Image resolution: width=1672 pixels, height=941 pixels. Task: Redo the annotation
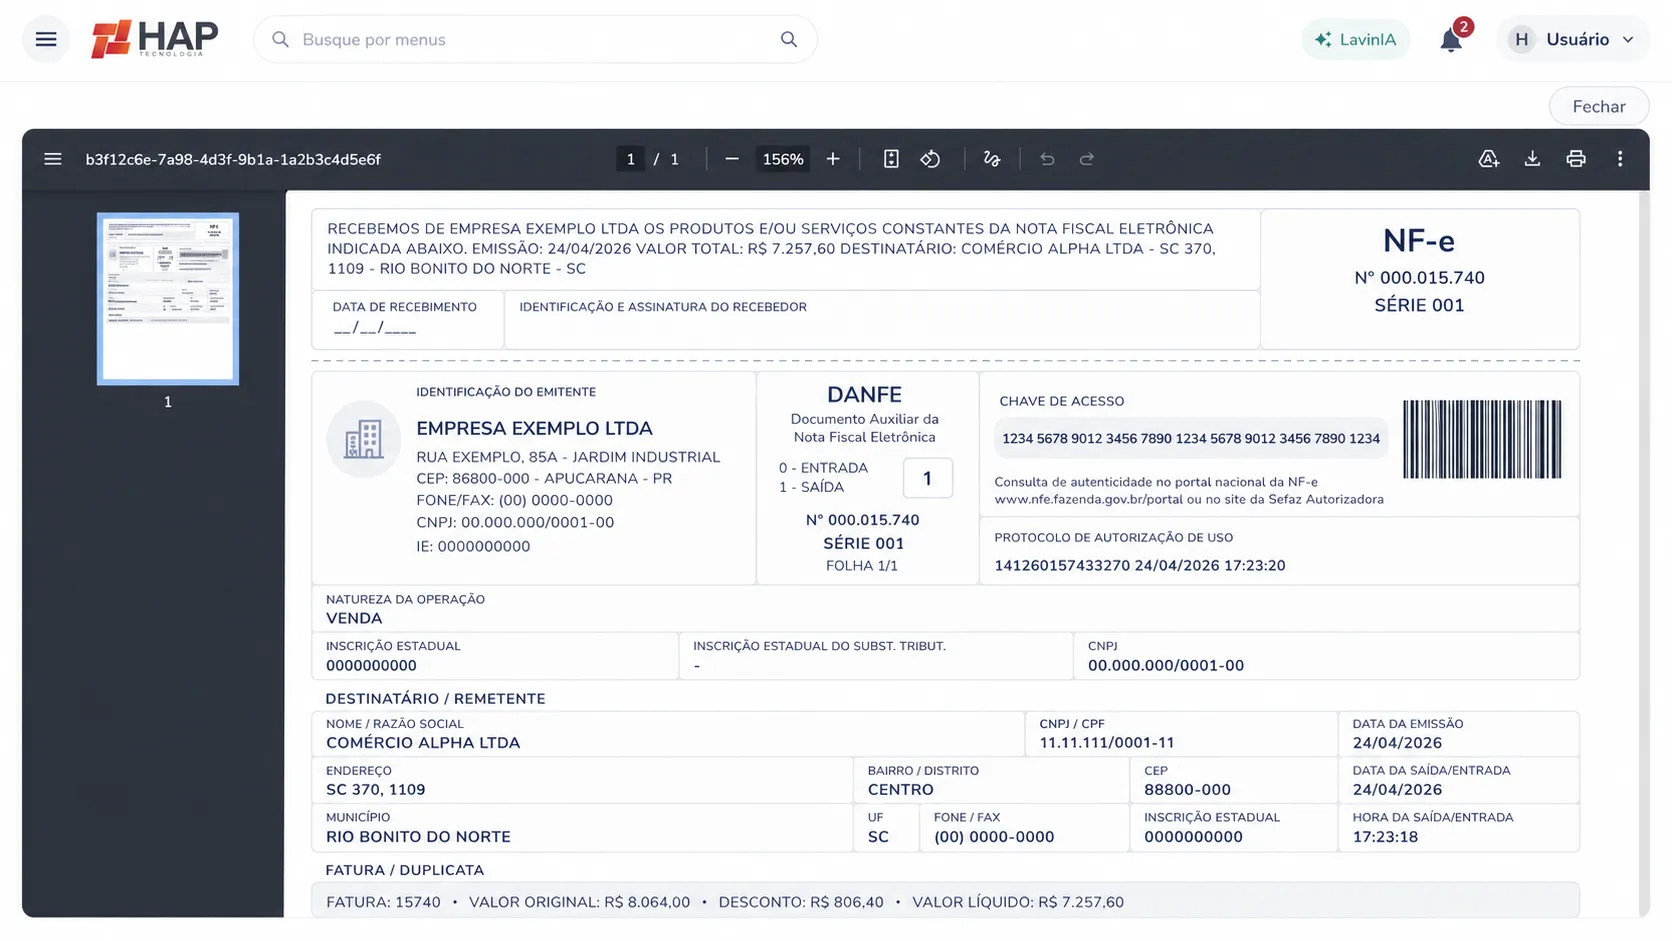[1087, 159]
